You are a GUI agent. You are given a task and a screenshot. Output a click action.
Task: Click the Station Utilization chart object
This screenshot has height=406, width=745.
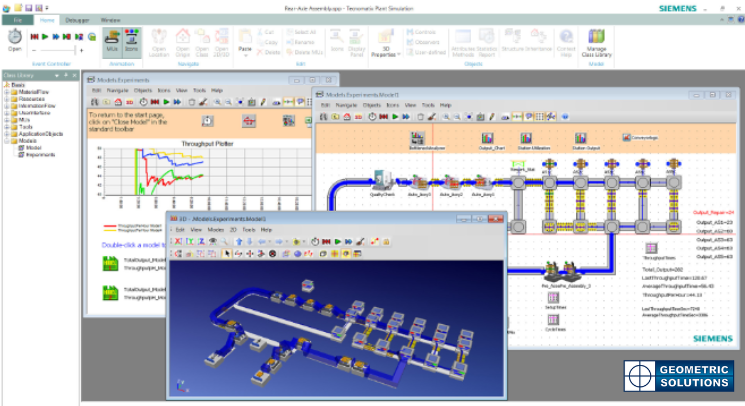coord(526,138)
